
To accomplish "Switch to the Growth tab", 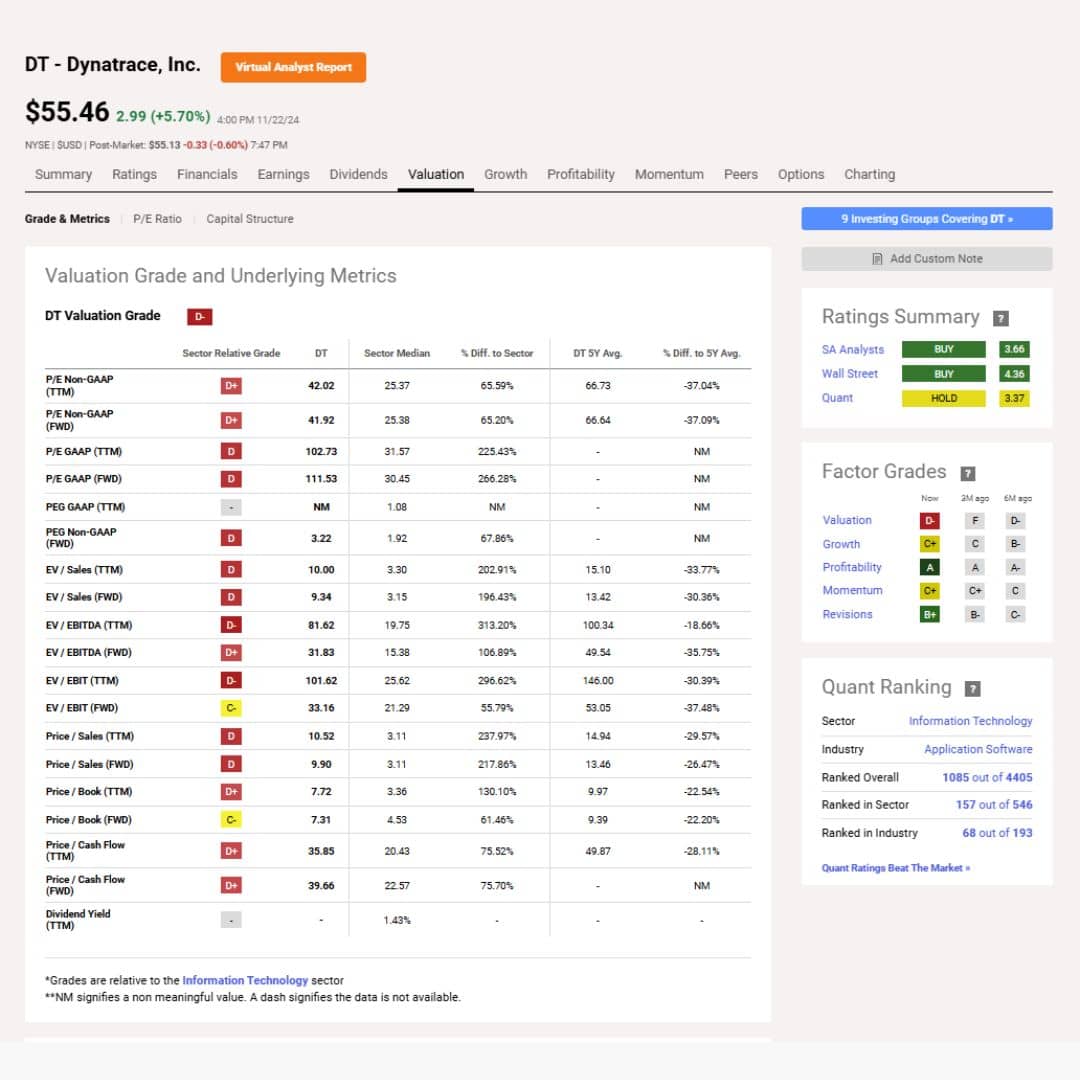I will (x=505, y=174).
